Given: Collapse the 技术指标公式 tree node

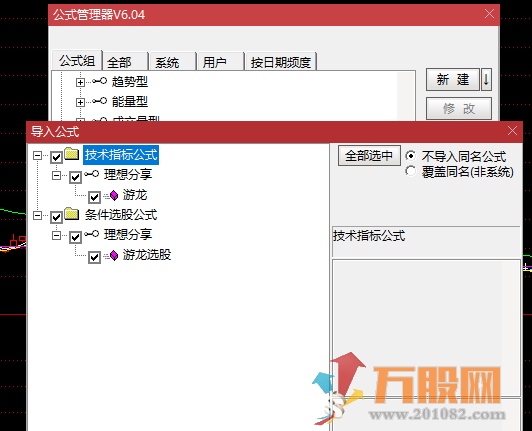Looking at the screenshot, I should point(37,155).
